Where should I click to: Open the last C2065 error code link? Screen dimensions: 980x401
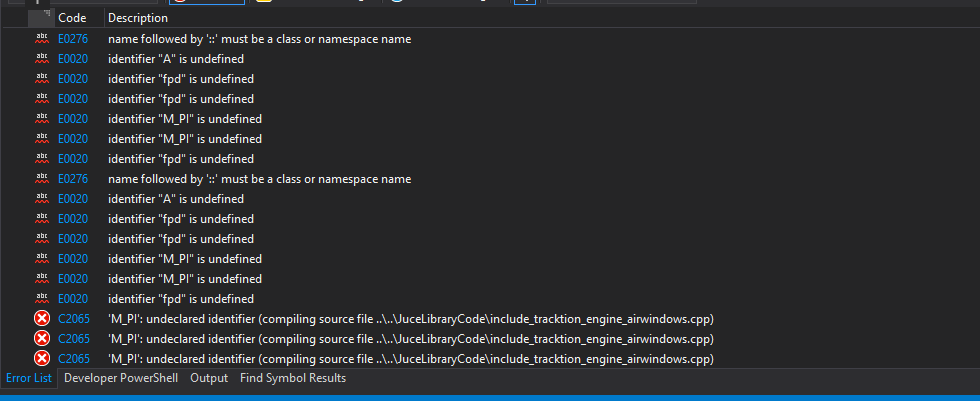(73, 359)
